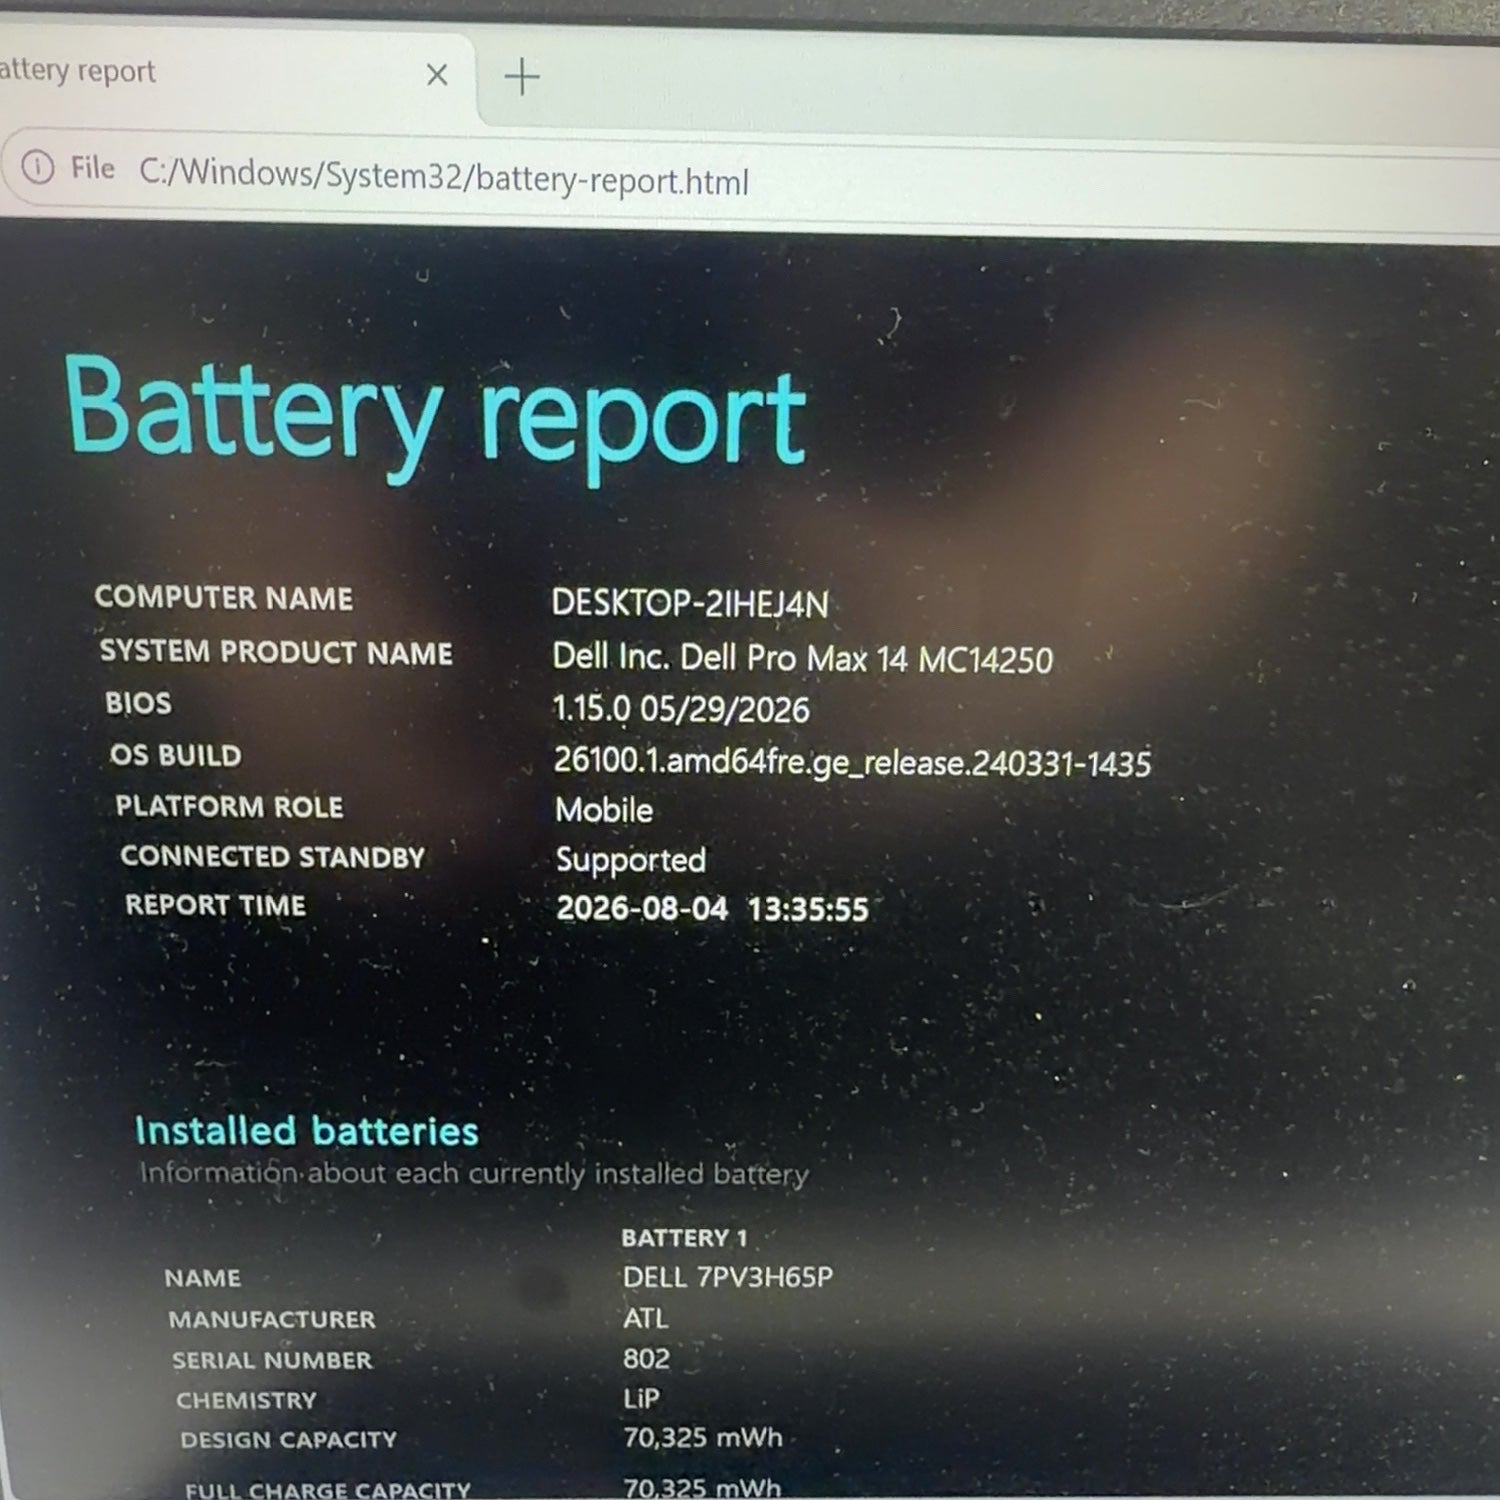This screenshot has width=1500, height=1500.
Task: Open a new browser tab with plus
Action: tap(522, 77)
